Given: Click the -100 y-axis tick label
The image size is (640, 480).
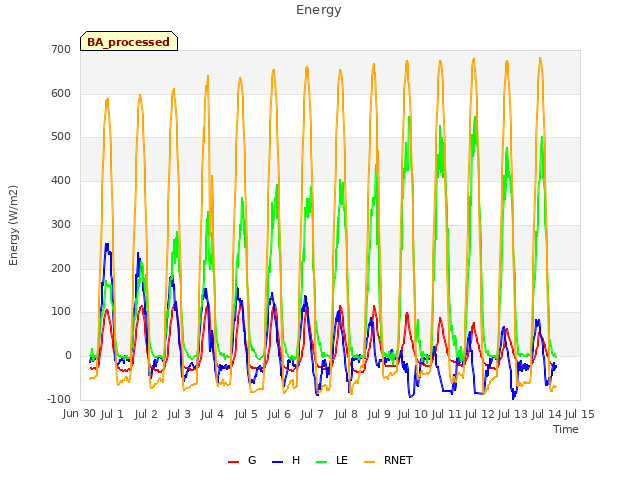Looking at the screenshot, I should tap(59, 399).
